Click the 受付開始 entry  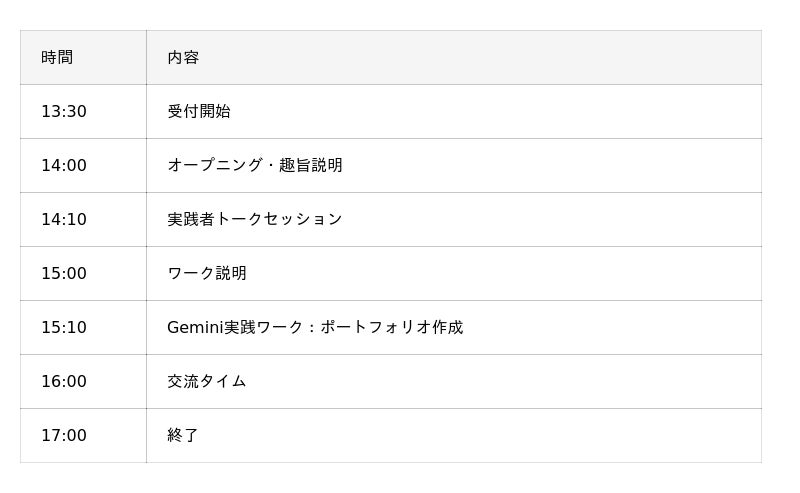coord(199,111)
